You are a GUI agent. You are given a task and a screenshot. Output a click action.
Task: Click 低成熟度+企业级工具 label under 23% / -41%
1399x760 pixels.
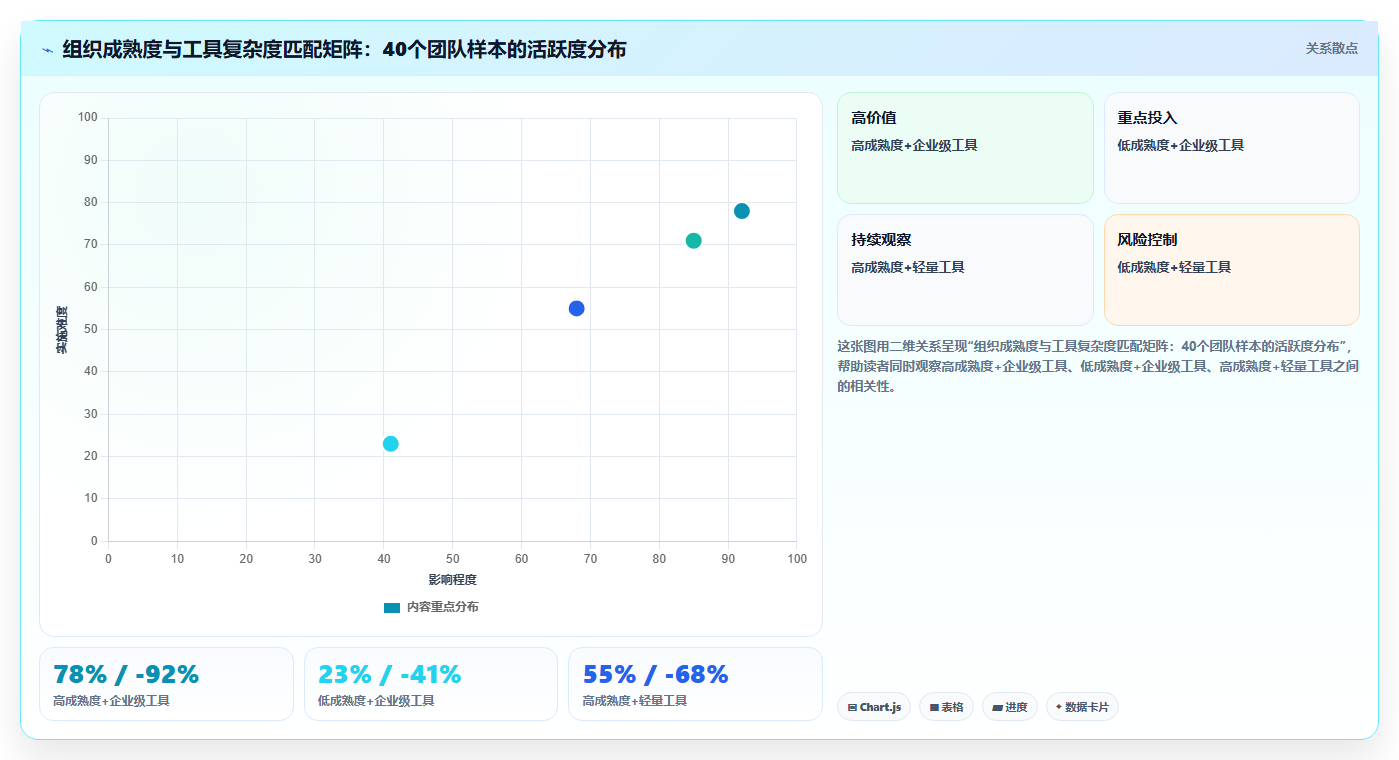click(376, 701)
